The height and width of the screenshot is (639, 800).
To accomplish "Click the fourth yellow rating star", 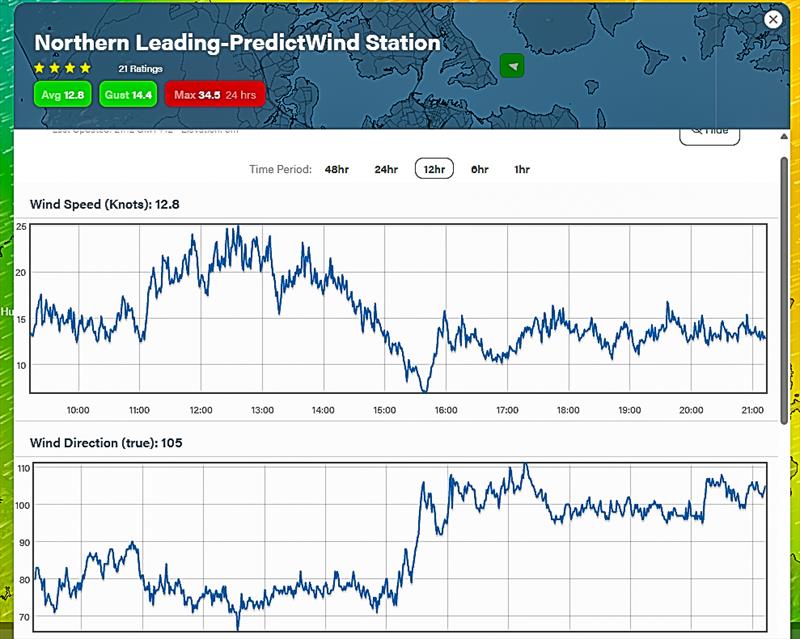I will [x=85, y=68].
